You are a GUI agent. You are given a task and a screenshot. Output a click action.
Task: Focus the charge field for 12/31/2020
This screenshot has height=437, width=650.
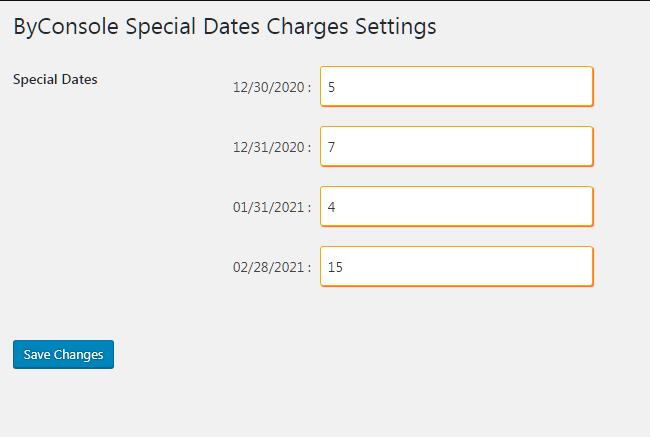pyautogui.click(x=457, y=147)
